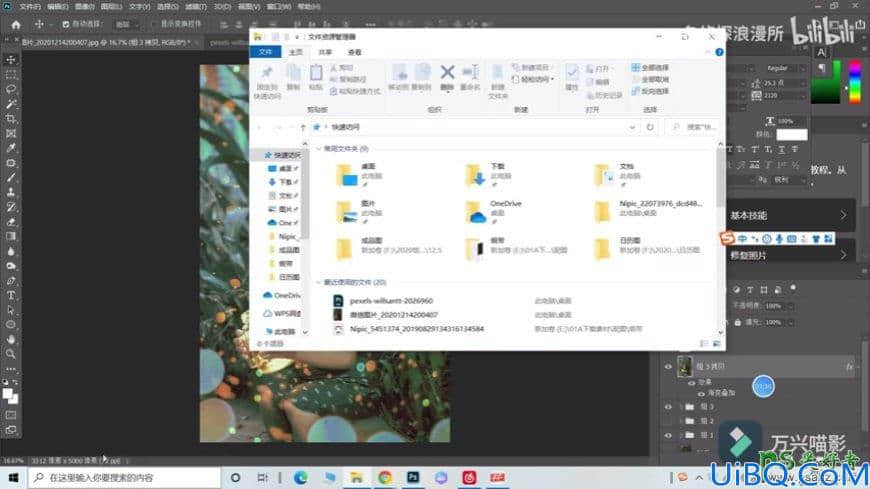Toggle visibility of 渐变叠加 effect

pos(701,393)
